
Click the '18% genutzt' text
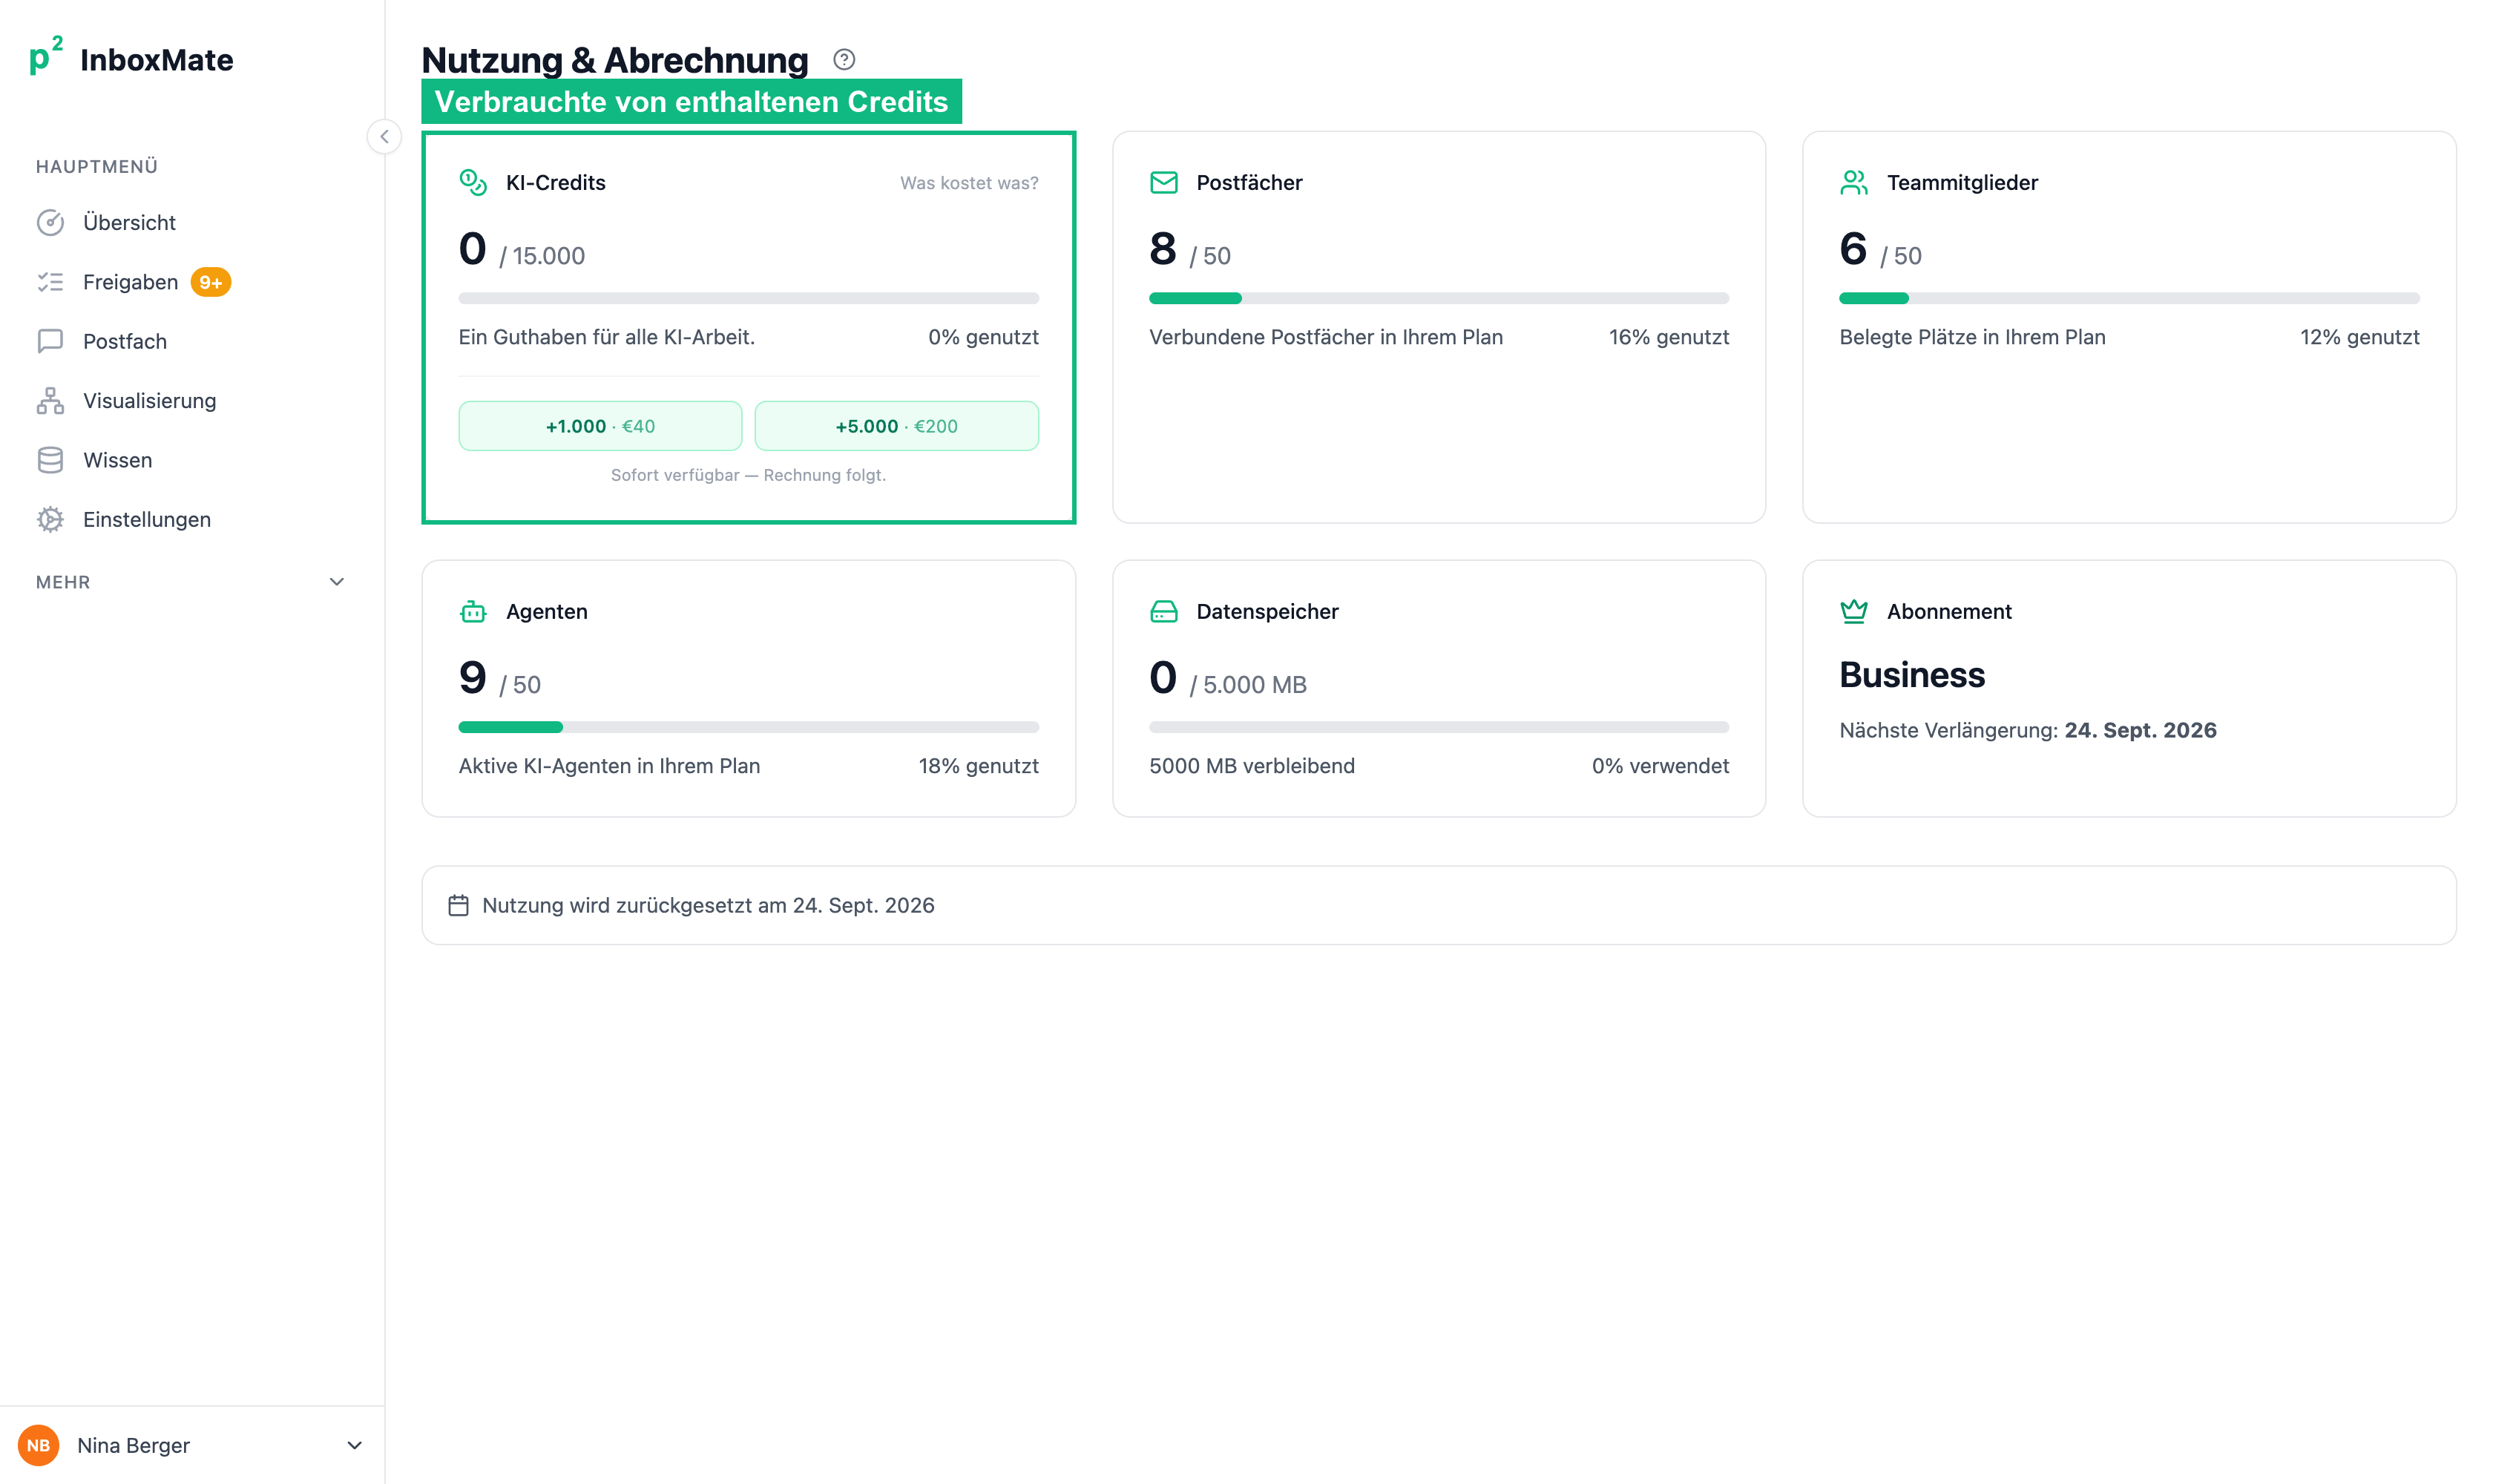click(979, 766)
